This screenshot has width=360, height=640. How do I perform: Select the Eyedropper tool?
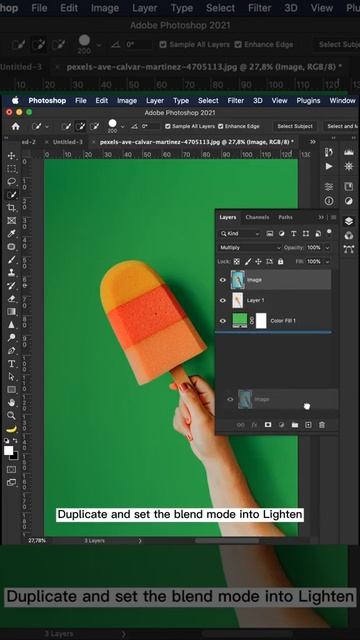click(x=11, y=233)
